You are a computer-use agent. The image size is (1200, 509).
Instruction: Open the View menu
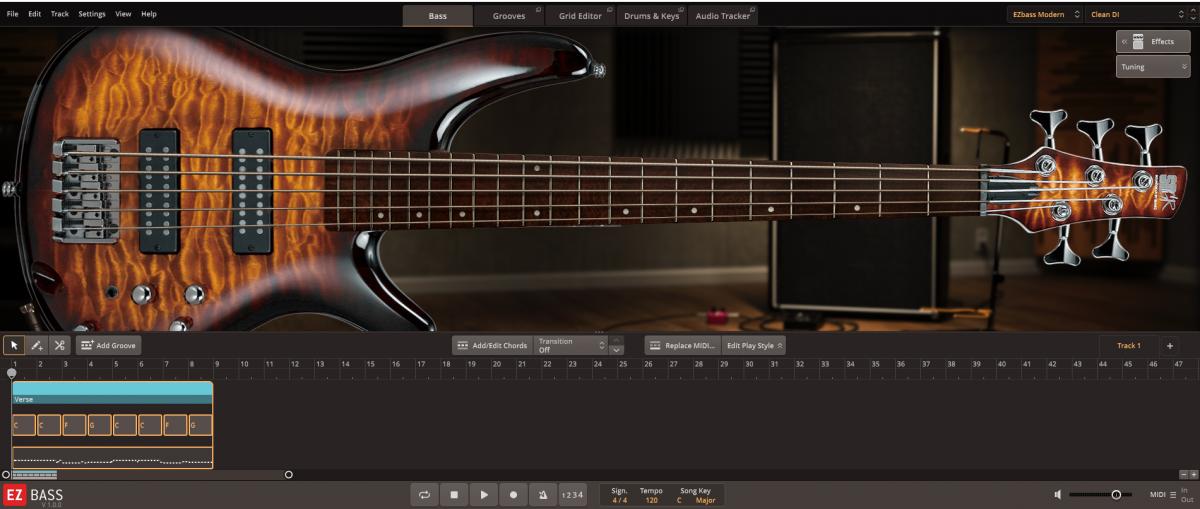click(x=123, y=14)
